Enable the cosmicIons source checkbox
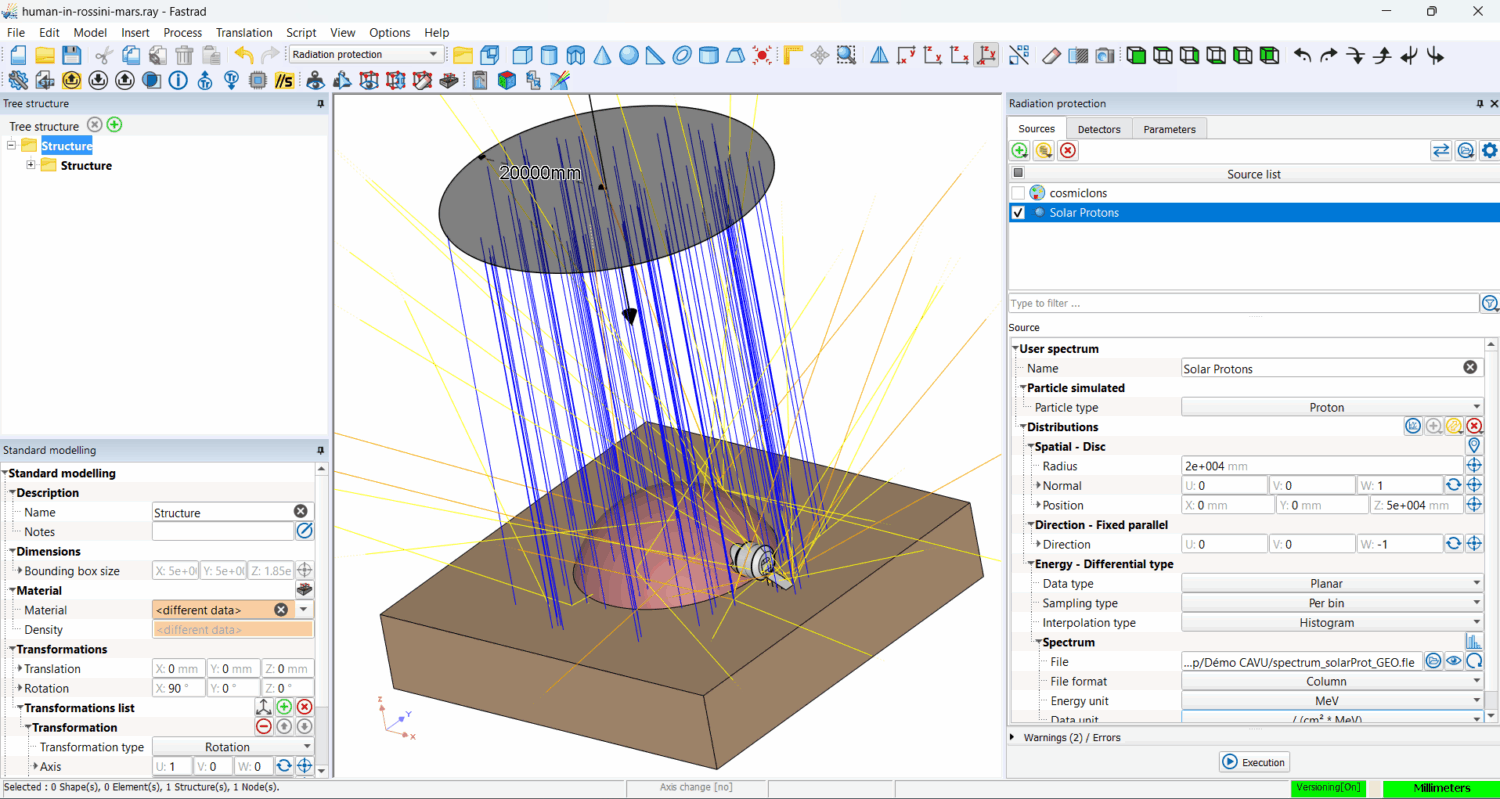The image size is (1500, 799). click(x=1018, y=193)
